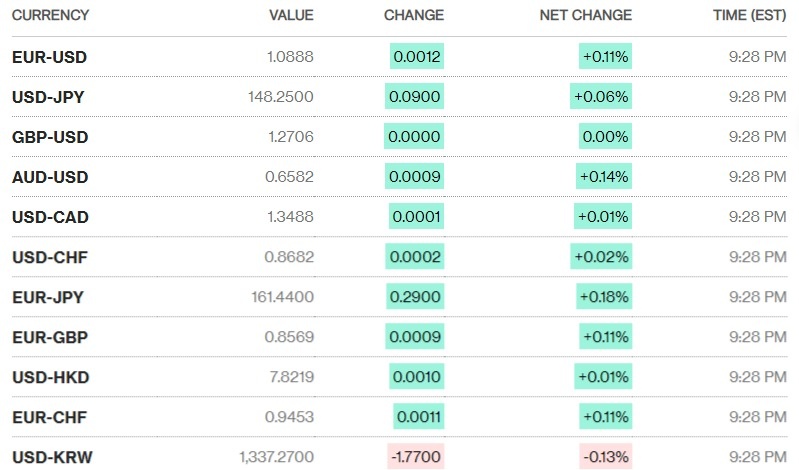Viewport: 799px width, 470px height.
Task: Click the USD-CAD currency pair
Action: pyautogui.click(x=50, y=217)
